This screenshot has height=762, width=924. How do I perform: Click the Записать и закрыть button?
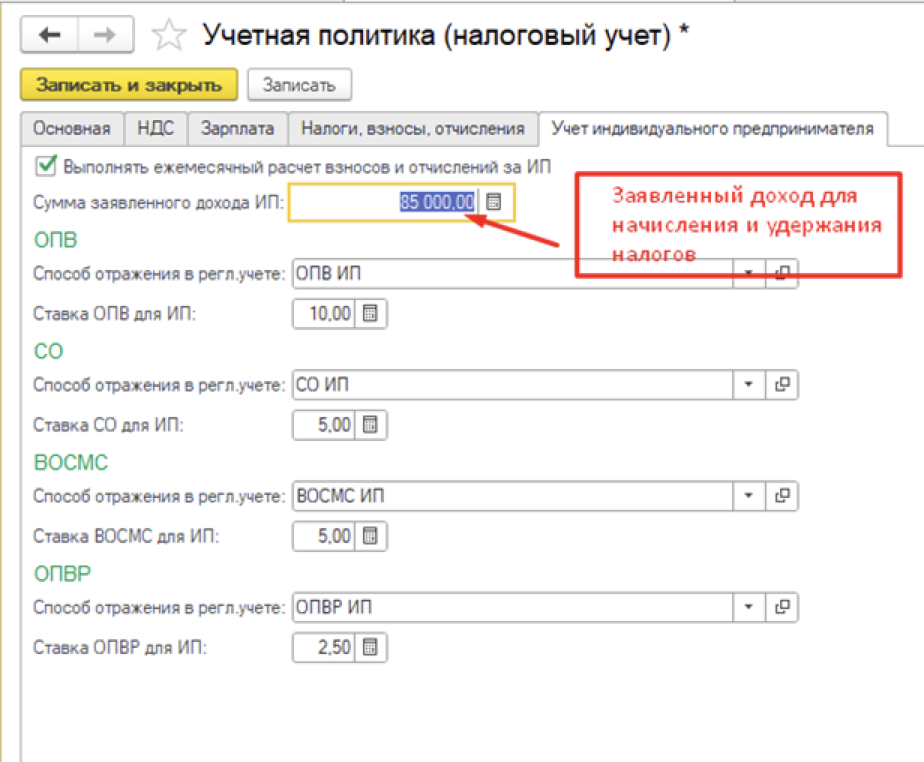(128, 85)
